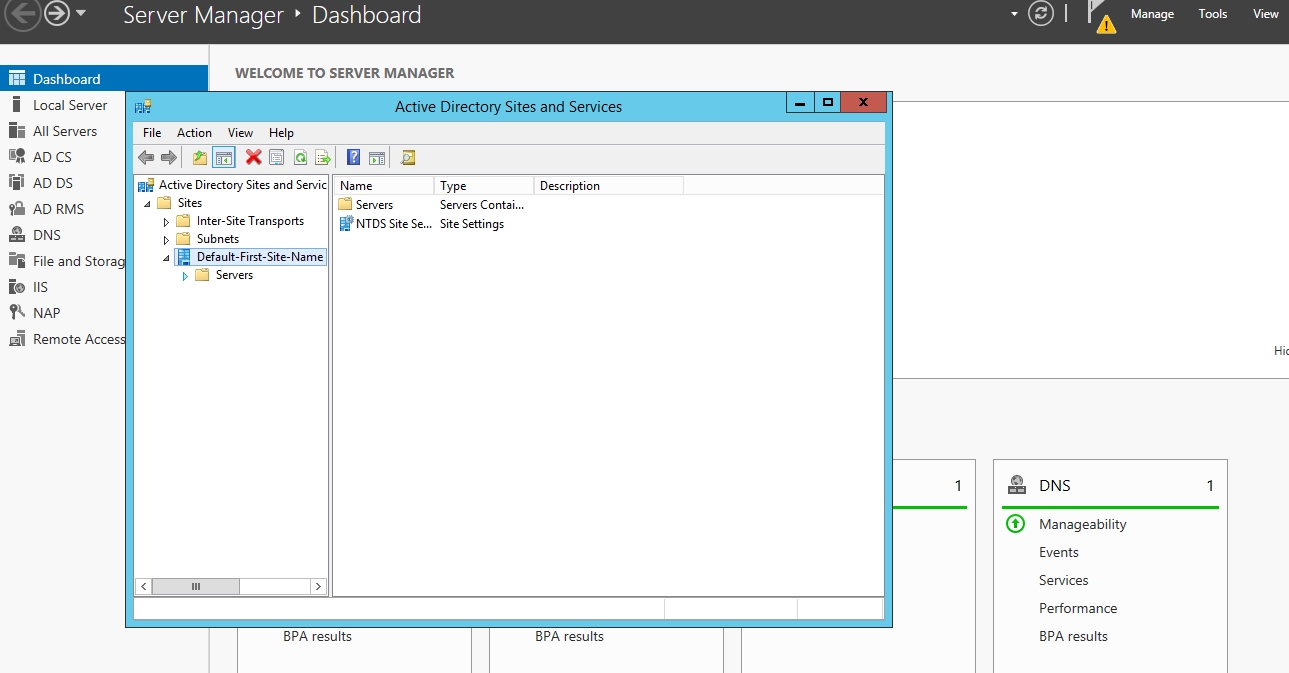Expand the Subnets tree node
The image size is (1289, 673).
pyautogui.click(x=167, y=240)
